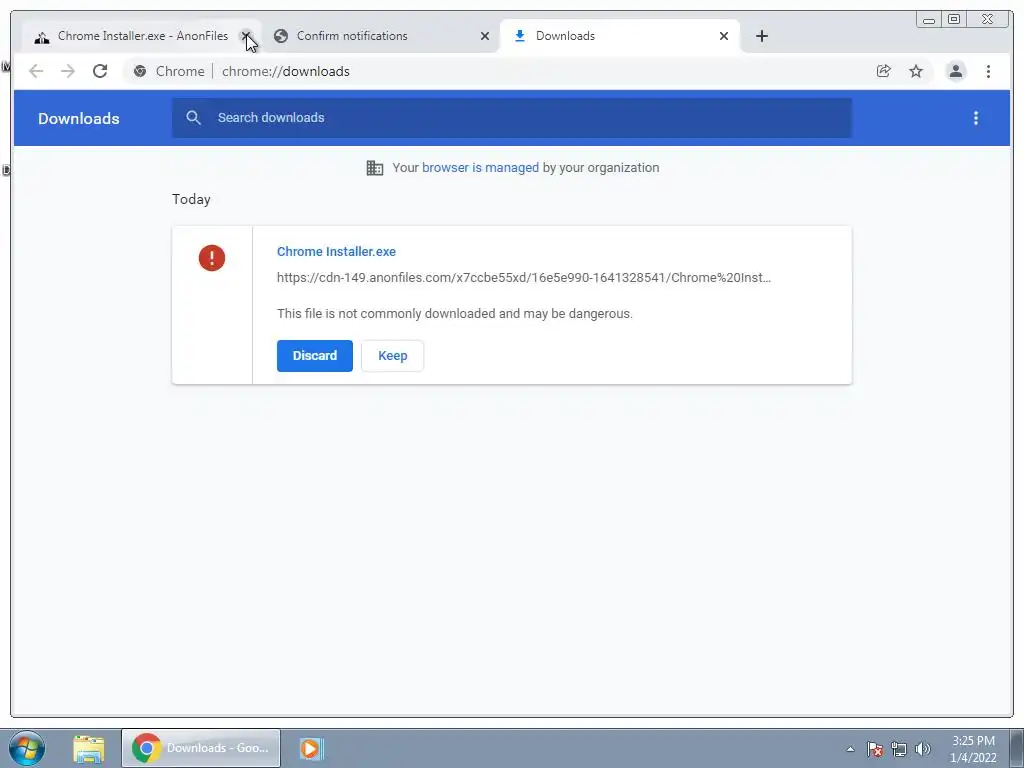Restore down the Chrome window

click(x=954, y=20)
